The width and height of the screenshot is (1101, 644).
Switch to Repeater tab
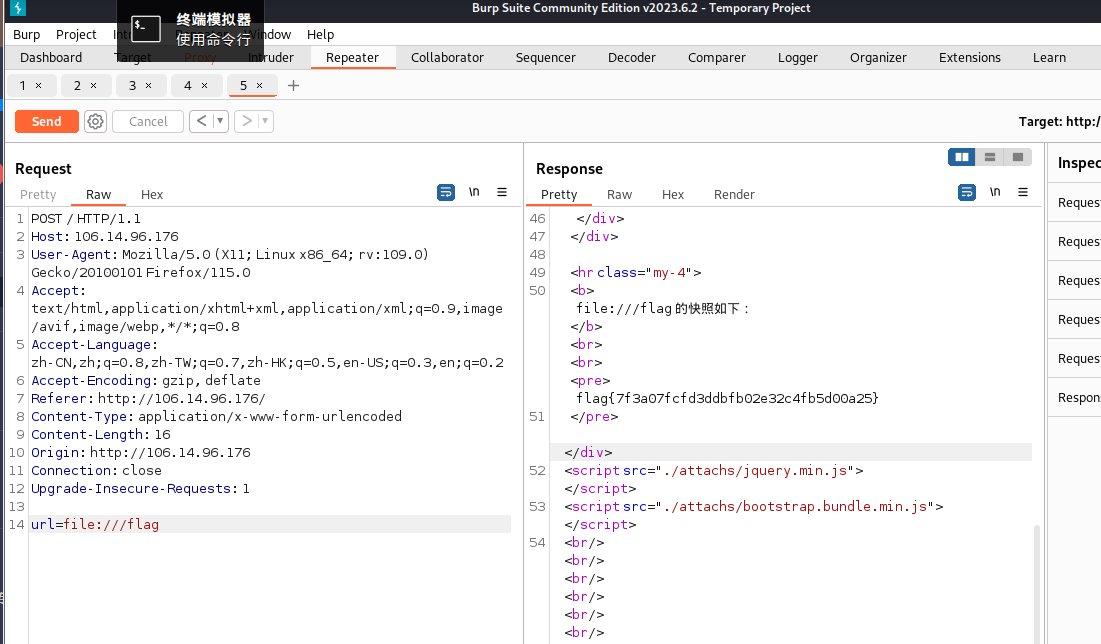(x=352, y=58)
